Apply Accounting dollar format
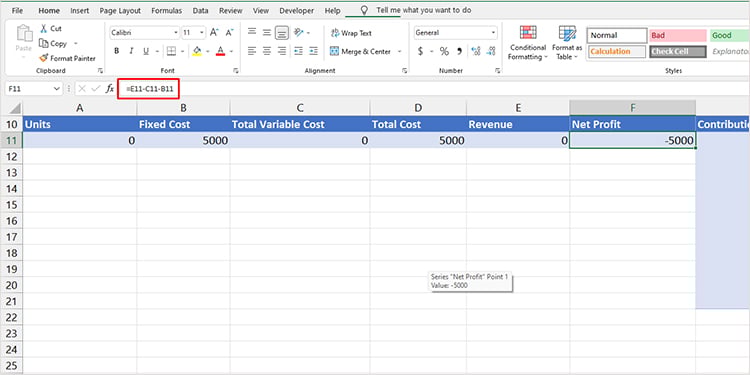Image resolution: width=750 pixels, height=375 pixels. pyautogui.click(x=420, y=51)
